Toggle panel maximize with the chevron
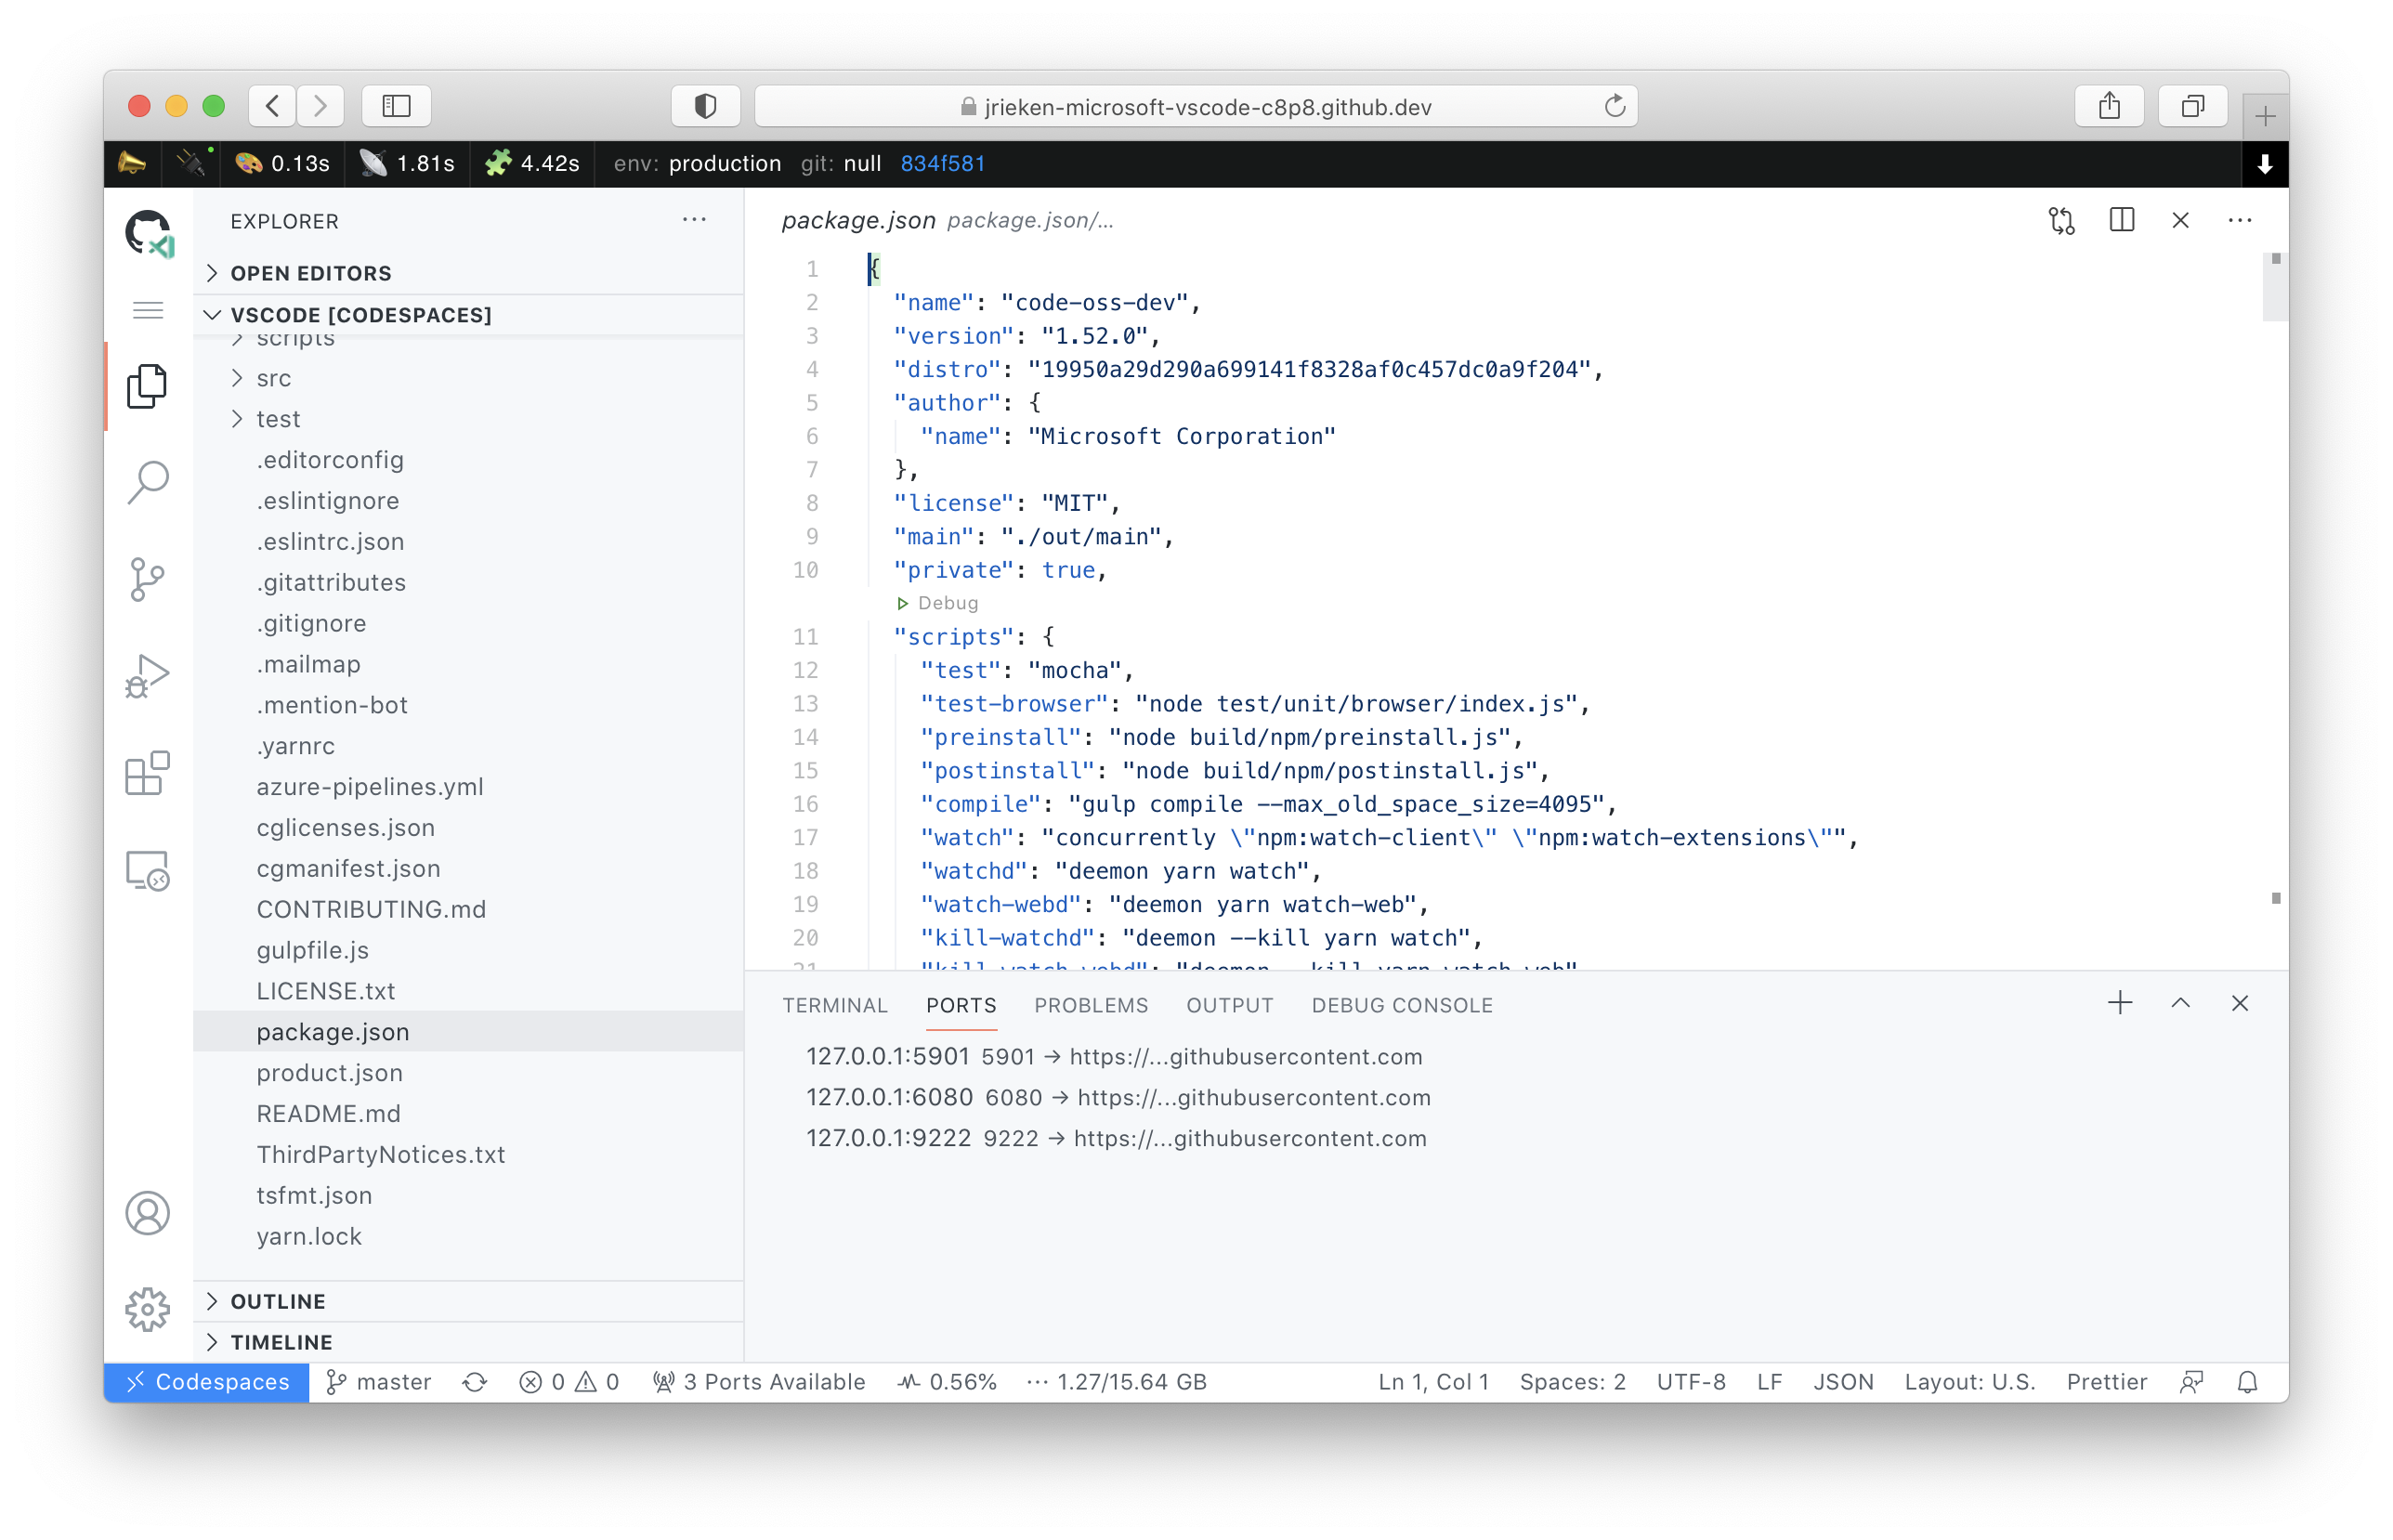The image size is (2393, 1540). [x=2180, y=1002]
